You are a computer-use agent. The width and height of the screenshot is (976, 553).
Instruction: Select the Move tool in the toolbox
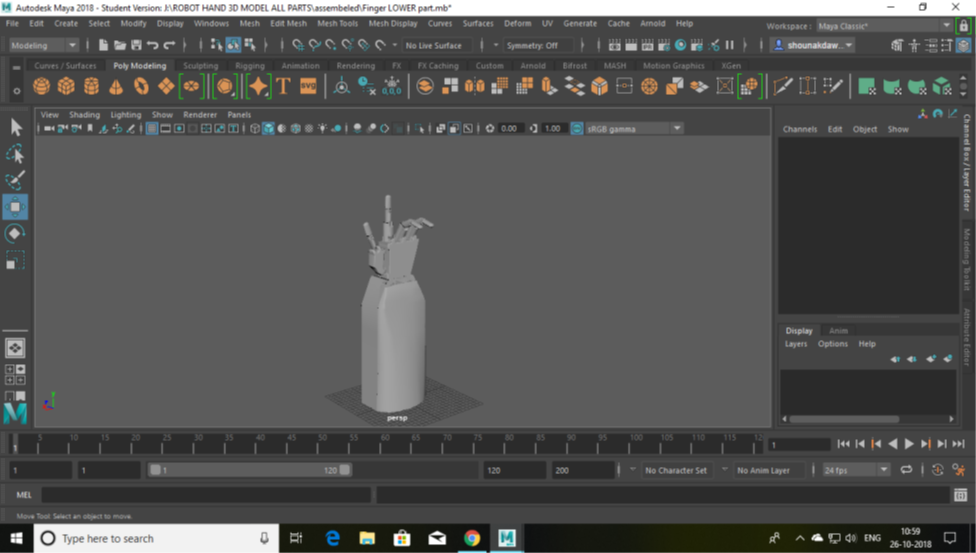15,207
